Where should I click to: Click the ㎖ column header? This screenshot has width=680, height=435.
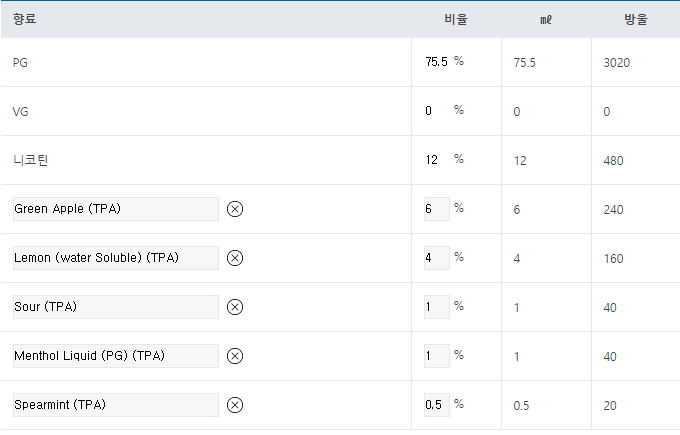coord(546,20)
